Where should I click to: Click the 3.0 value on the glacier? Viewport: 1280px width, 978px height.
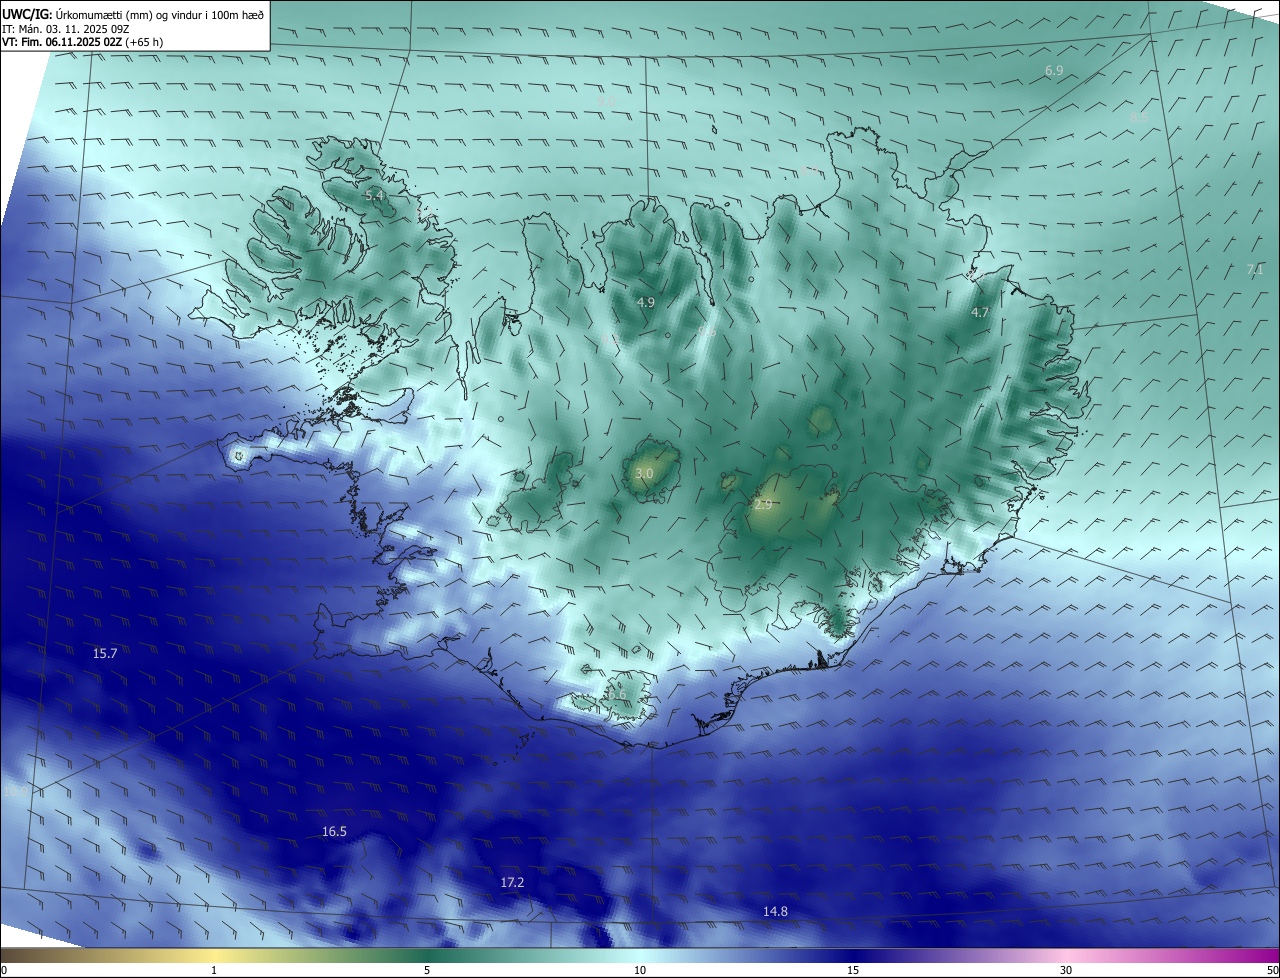[644, 473]
